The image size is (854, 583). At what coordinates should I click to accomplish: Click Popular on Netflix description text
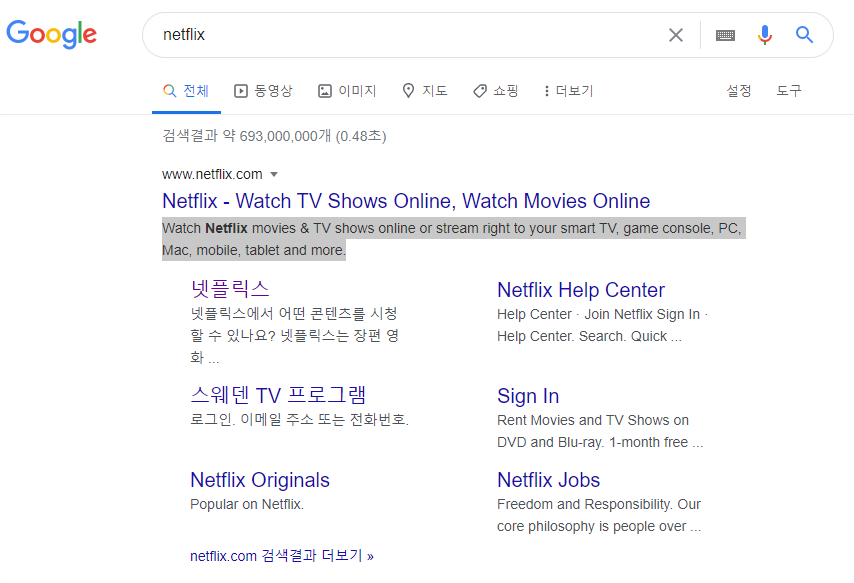point(247,505)
